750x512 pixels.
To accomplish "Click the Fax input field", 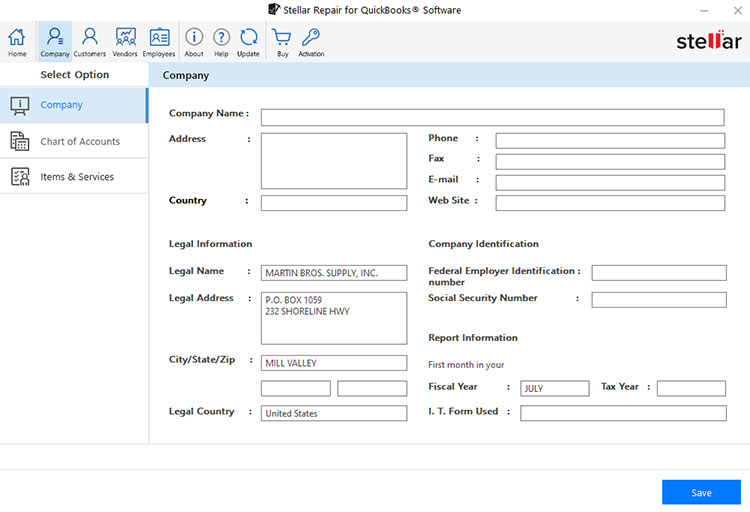I will (x=610, y=162).
